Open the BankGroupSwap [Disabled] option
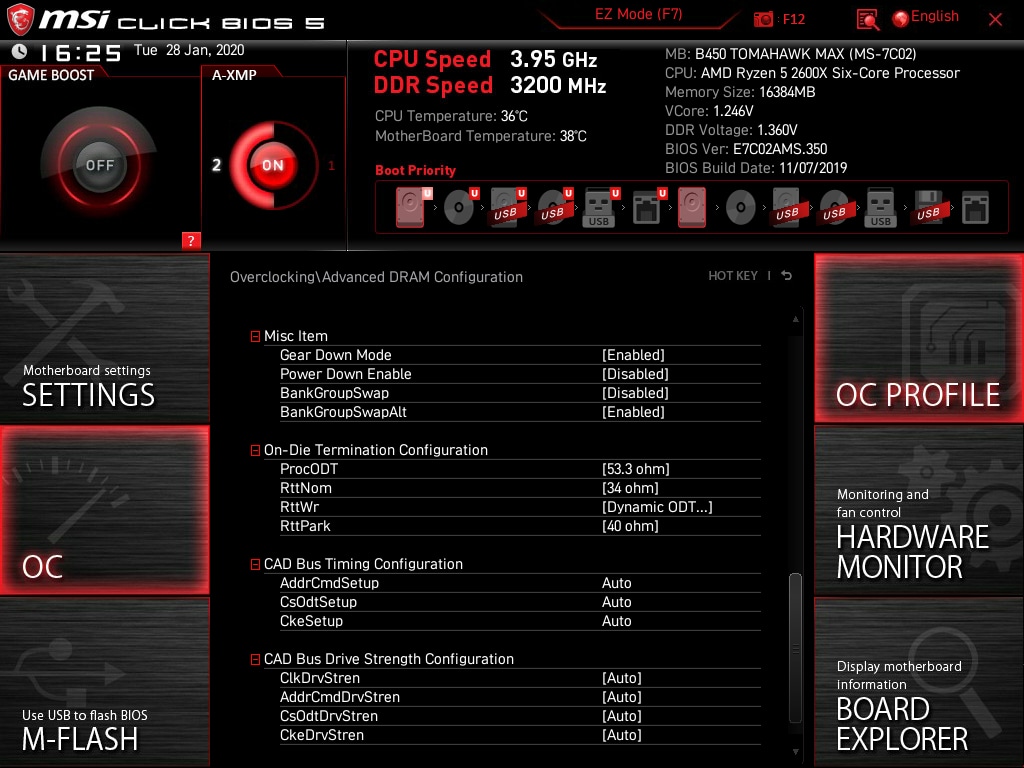This screenshot has height=768, width=1024. click(x=520, y=393)
